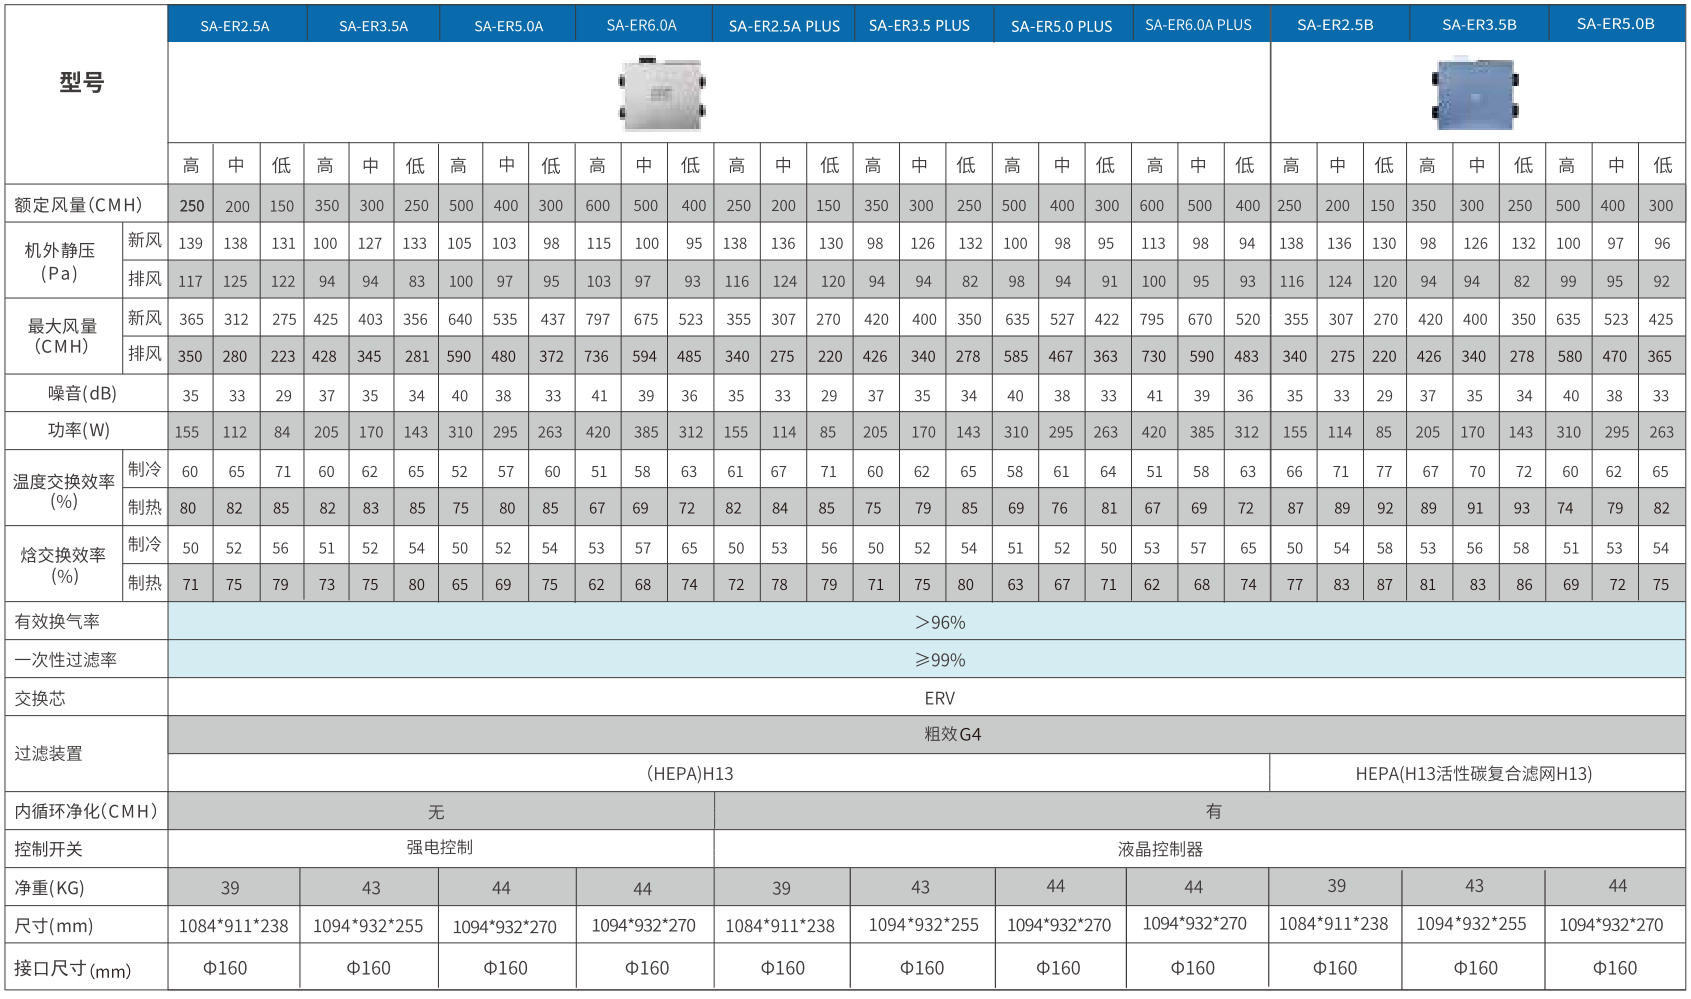Click the max exhaust airflow value 580
1691x999 pixels.
pos(1569,356)
